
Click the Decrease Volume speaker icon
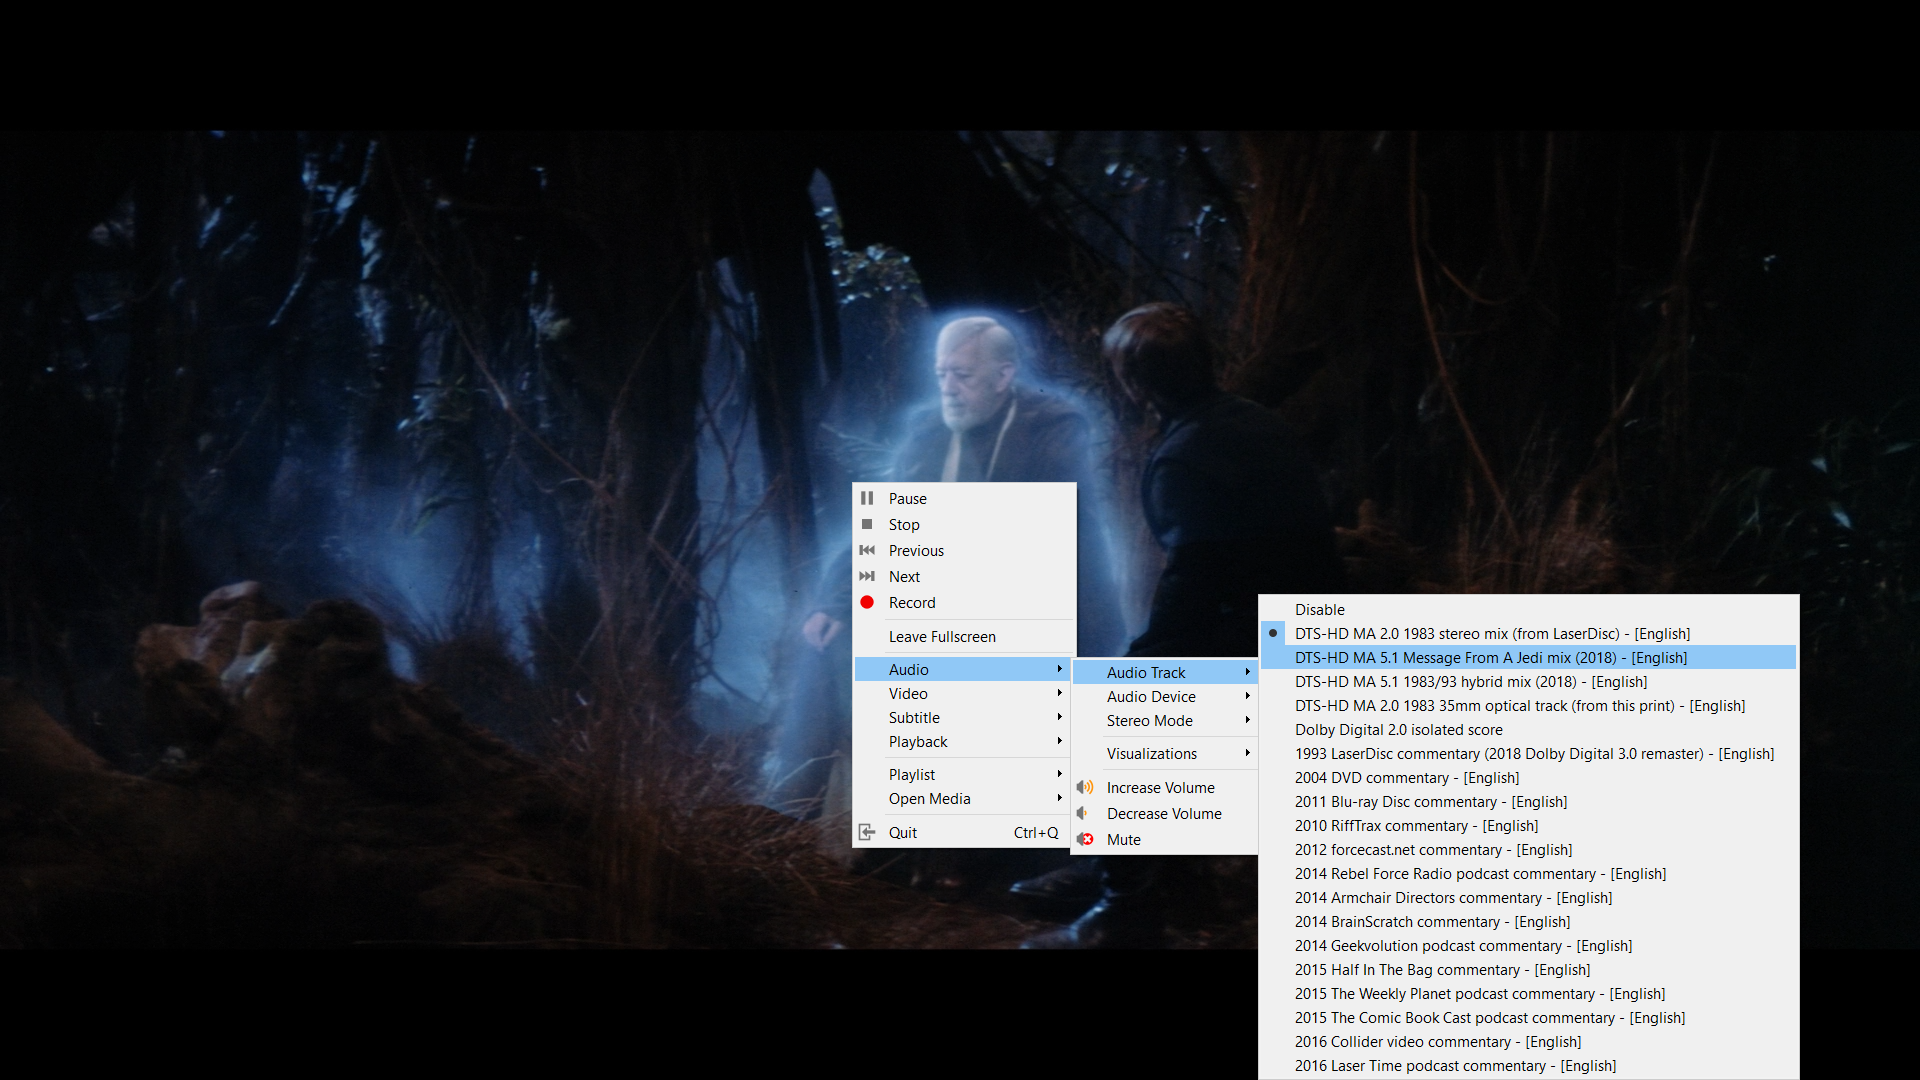(1083, 813)
